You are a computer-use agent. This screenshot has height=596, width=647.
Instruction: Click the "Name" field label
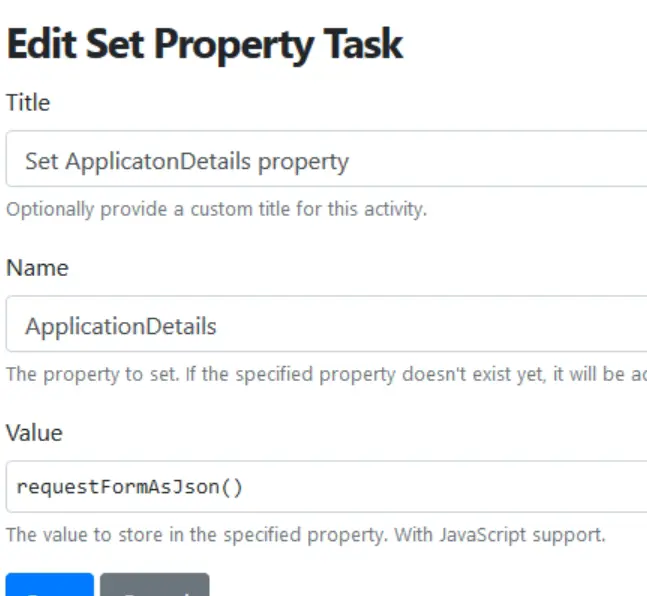[x=37, y=268]
